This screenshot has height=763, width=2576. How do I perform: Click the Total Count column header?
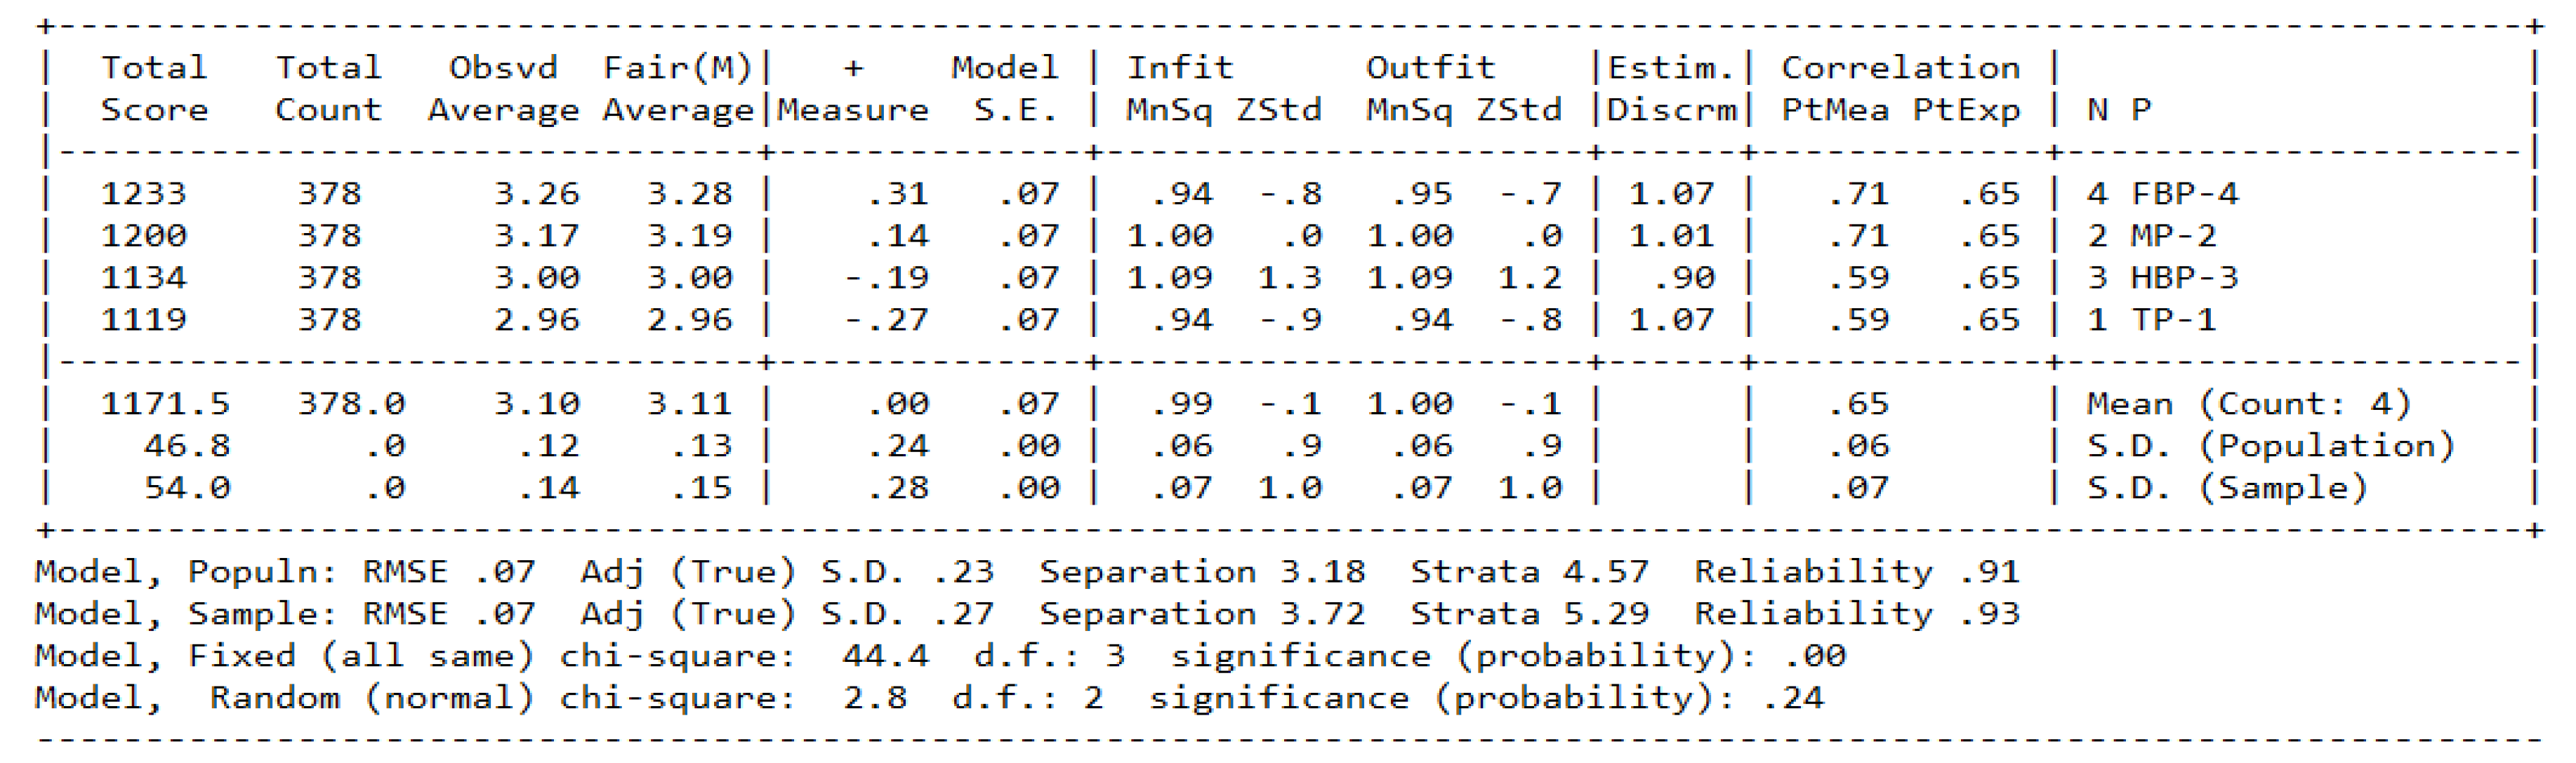click(328, 88)
